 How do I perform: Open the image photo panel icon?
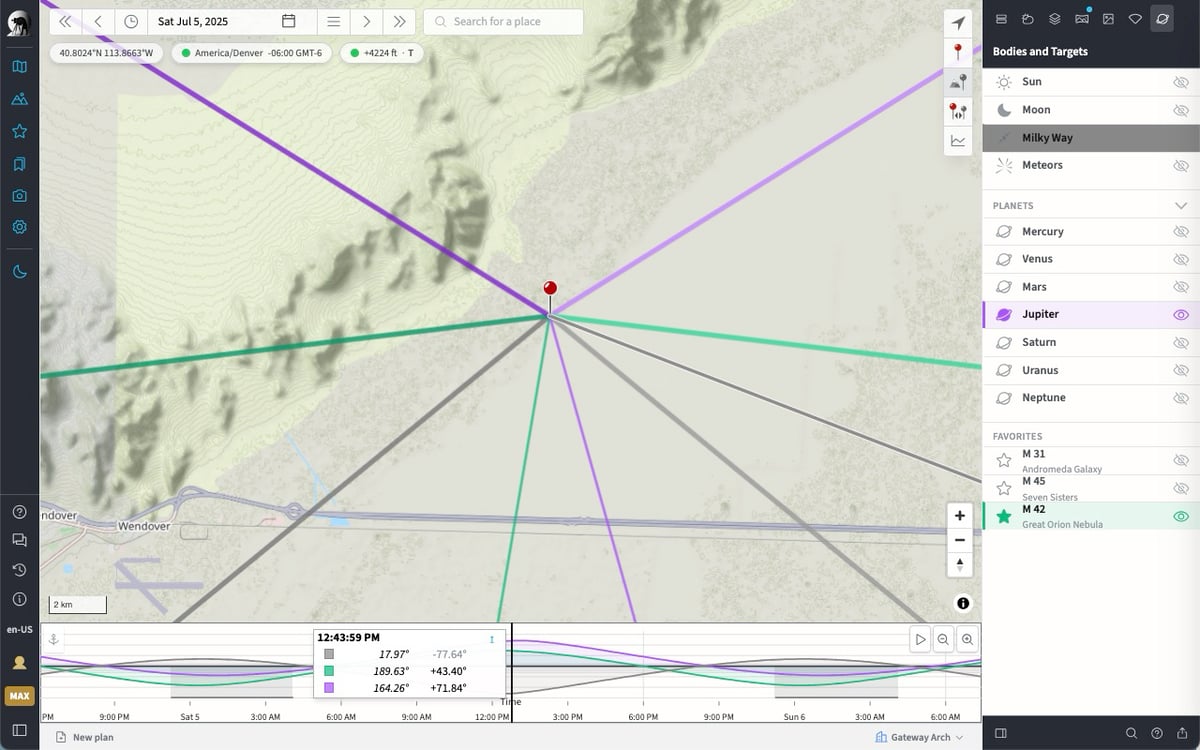[x=1108, y=19]
